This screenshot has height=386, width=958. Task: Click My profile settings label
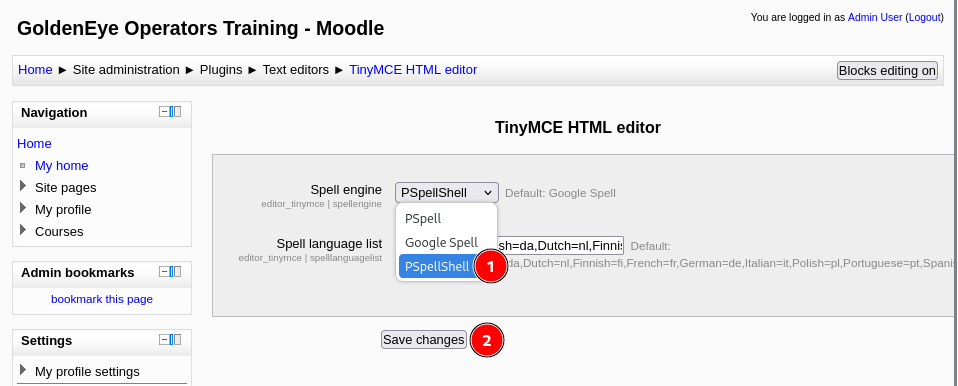pyautogui.click(x=87, y=371)
